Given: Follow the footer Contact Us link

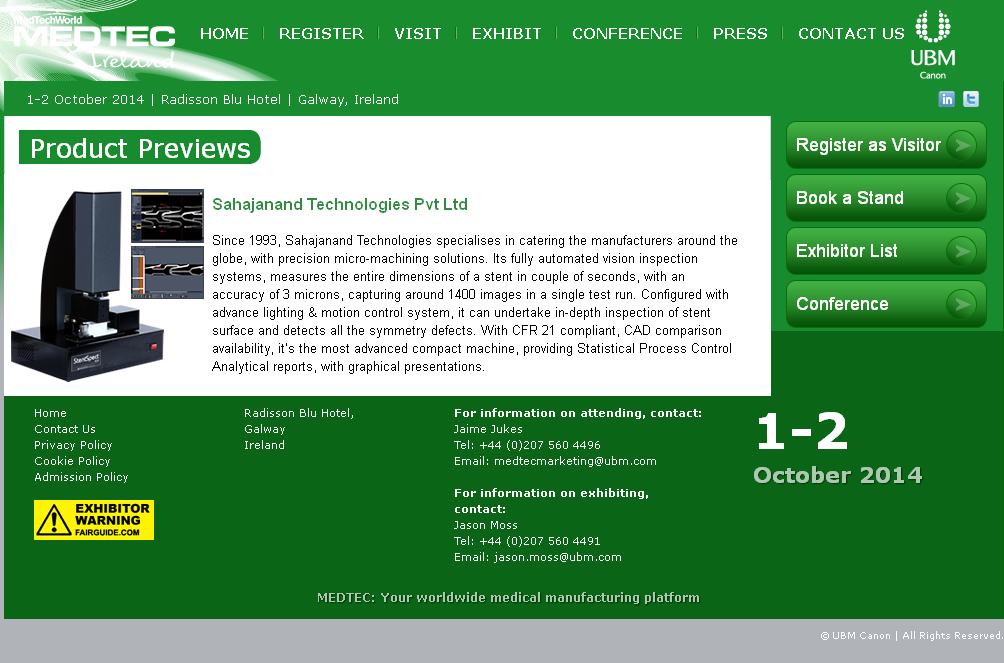Looking at the screenshot, I should 65,429.
